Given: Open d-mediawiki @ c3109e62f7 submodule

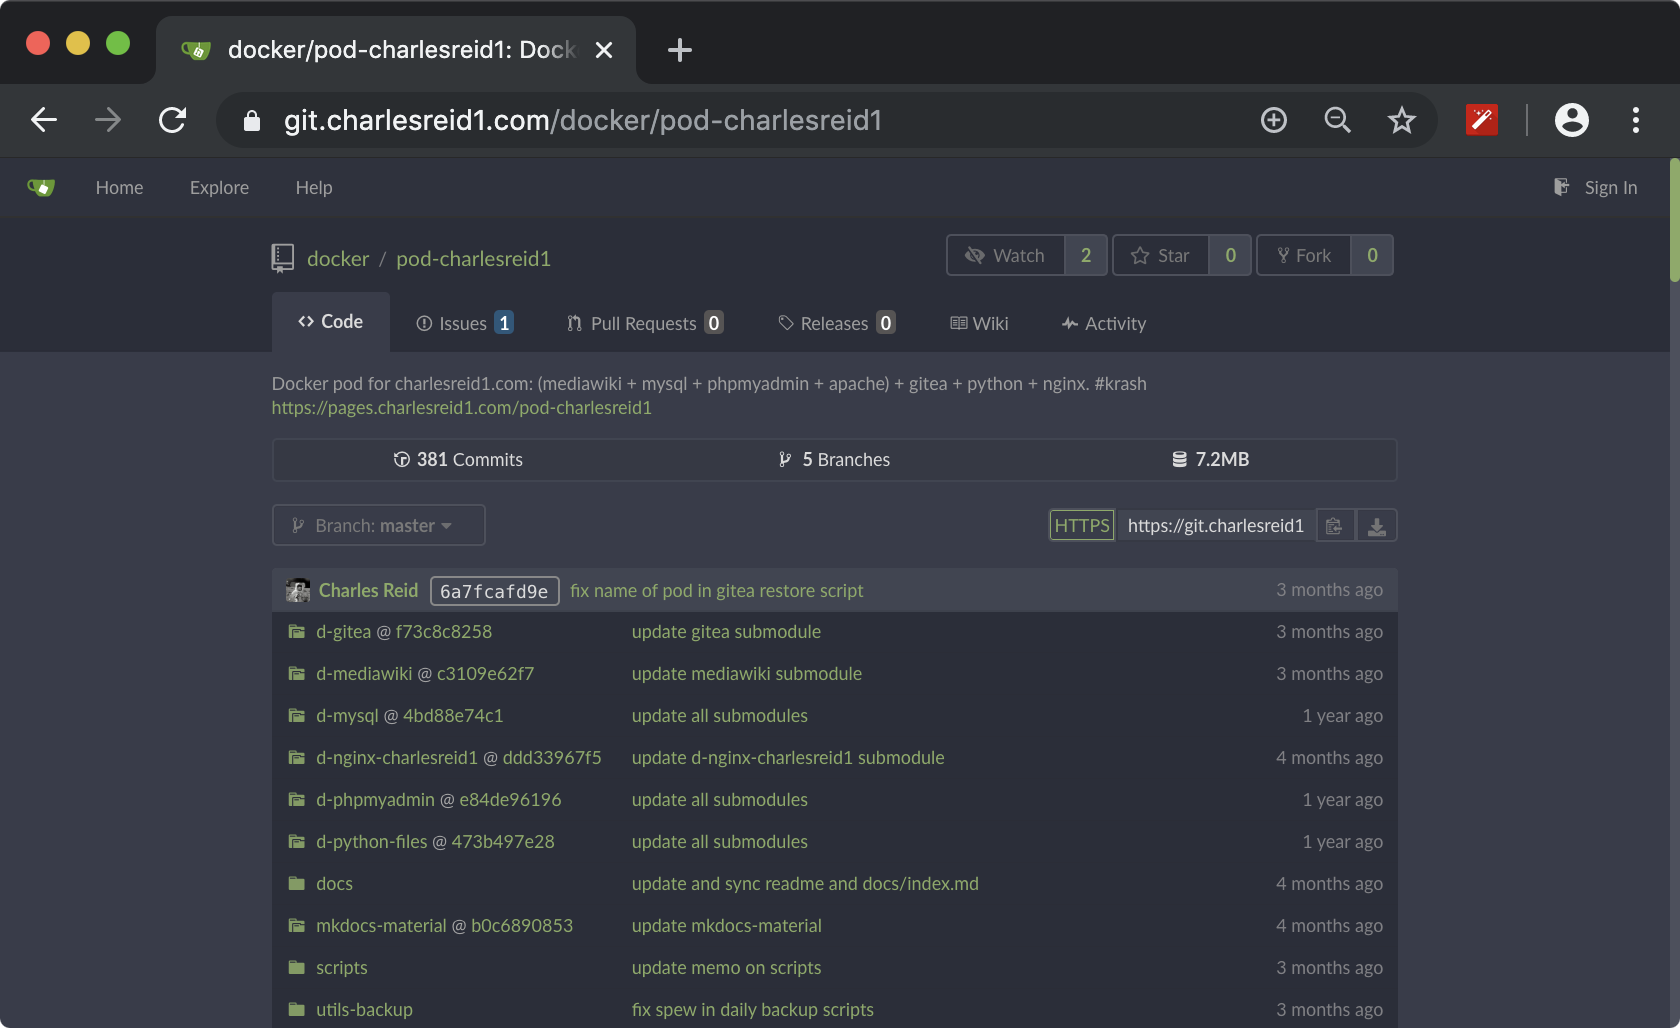Looking at the screenshot, I should tap(425, 674).
